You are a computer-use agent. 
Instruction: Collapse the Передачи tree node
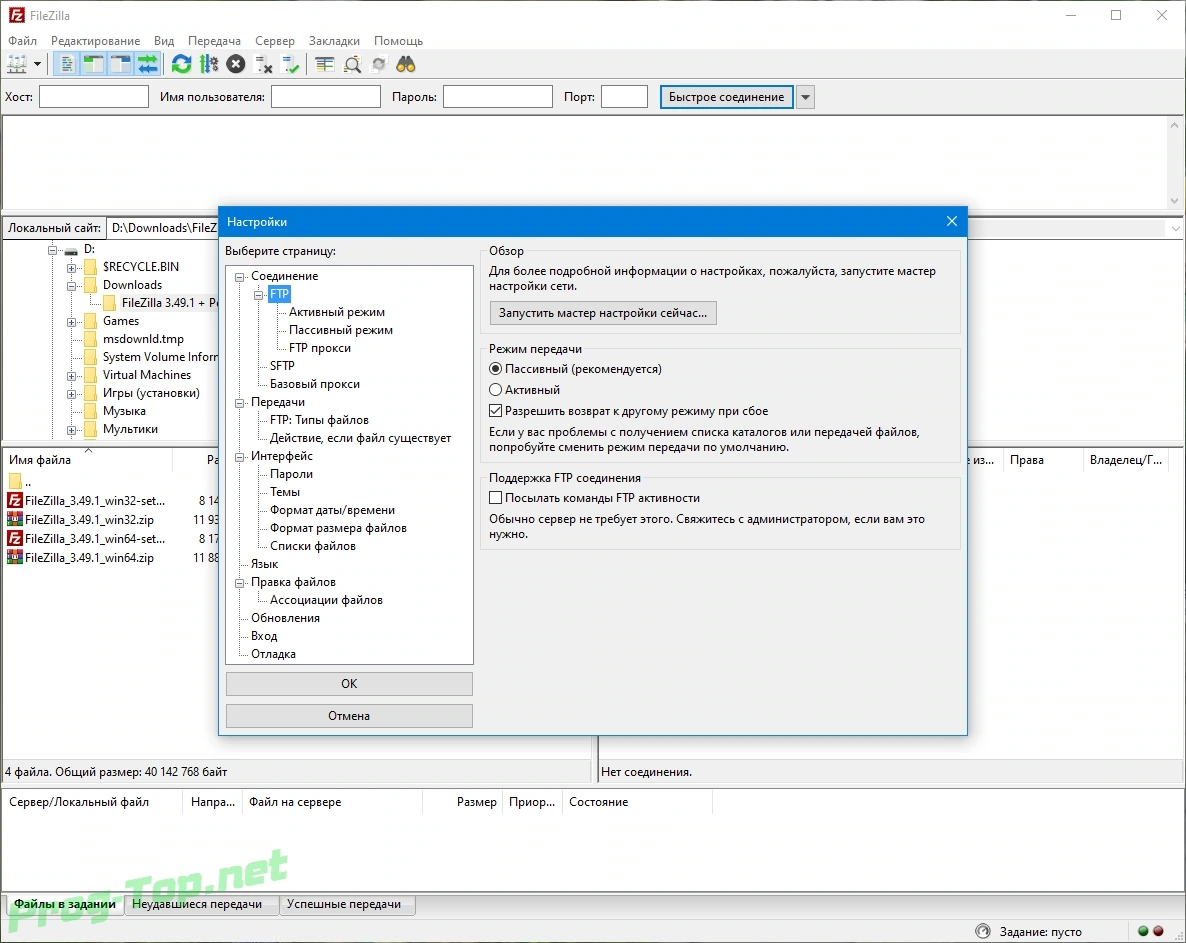240,403
